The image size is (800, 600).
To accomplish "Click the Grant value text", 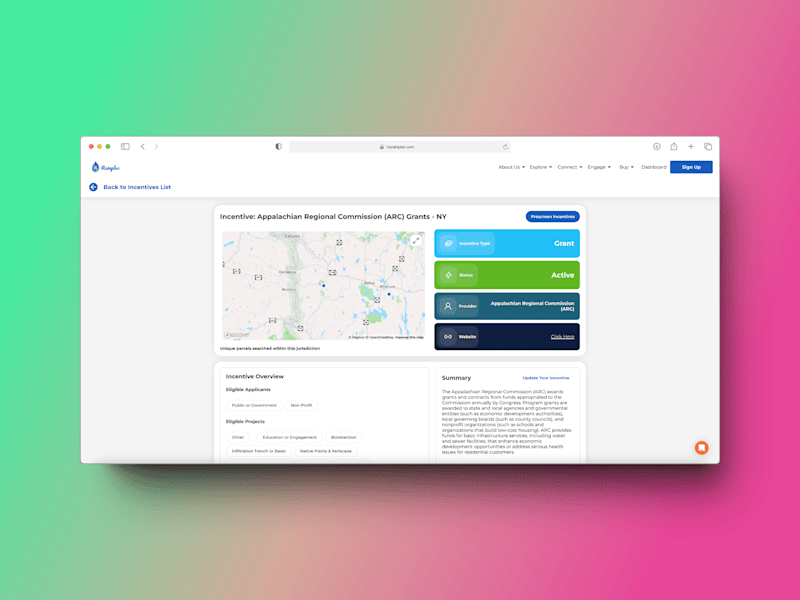I will pos(564,243).
